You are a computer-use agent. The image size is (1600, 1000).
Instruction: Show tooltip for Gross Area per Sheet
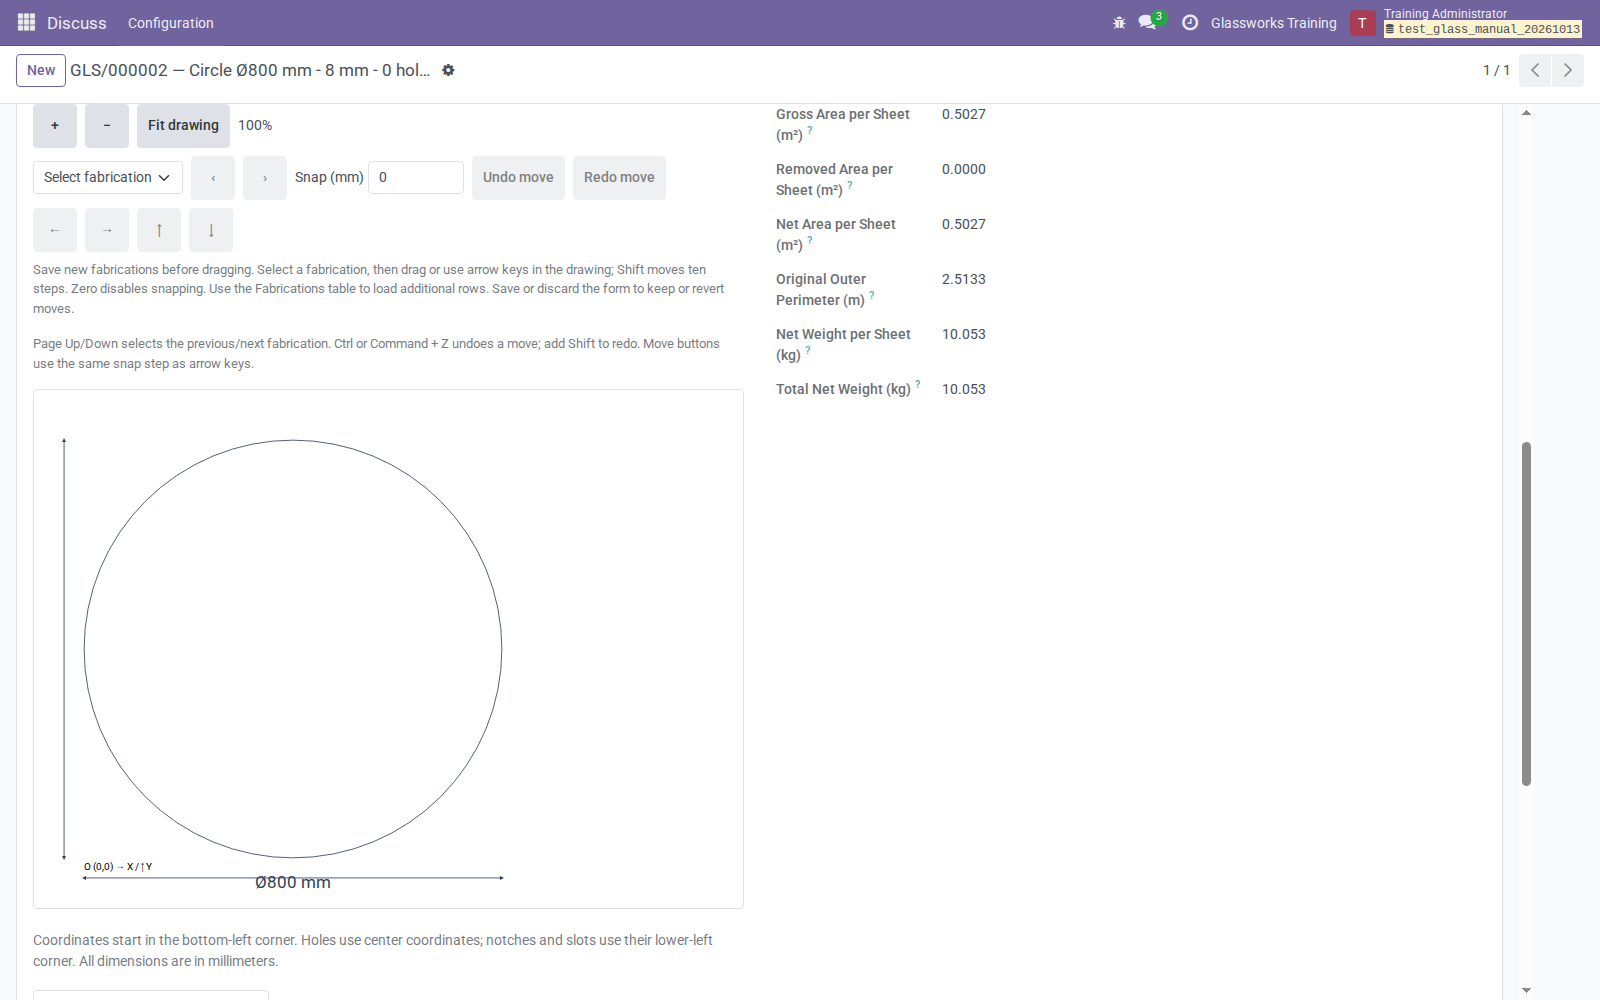point(810,130)
